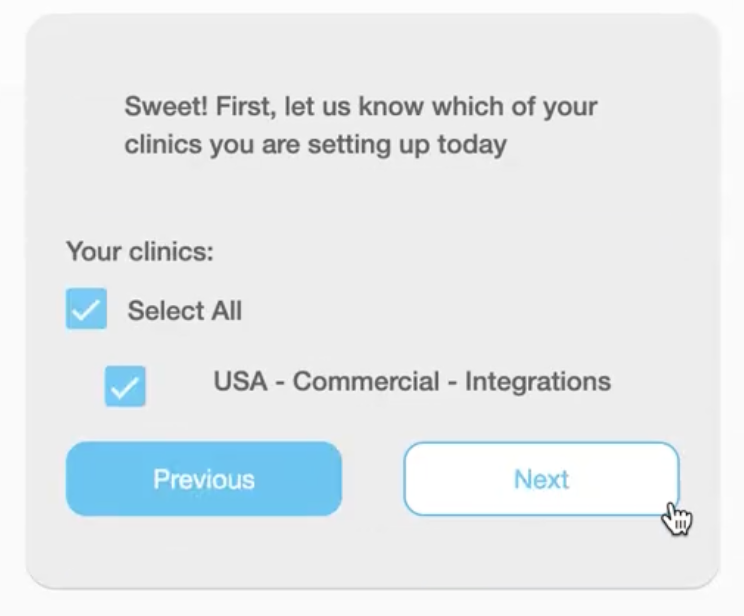This screenshot has height=616, width=744.
Task: Click the "Select All" text label
Action: pyautogui.click(x=185, y=311)
